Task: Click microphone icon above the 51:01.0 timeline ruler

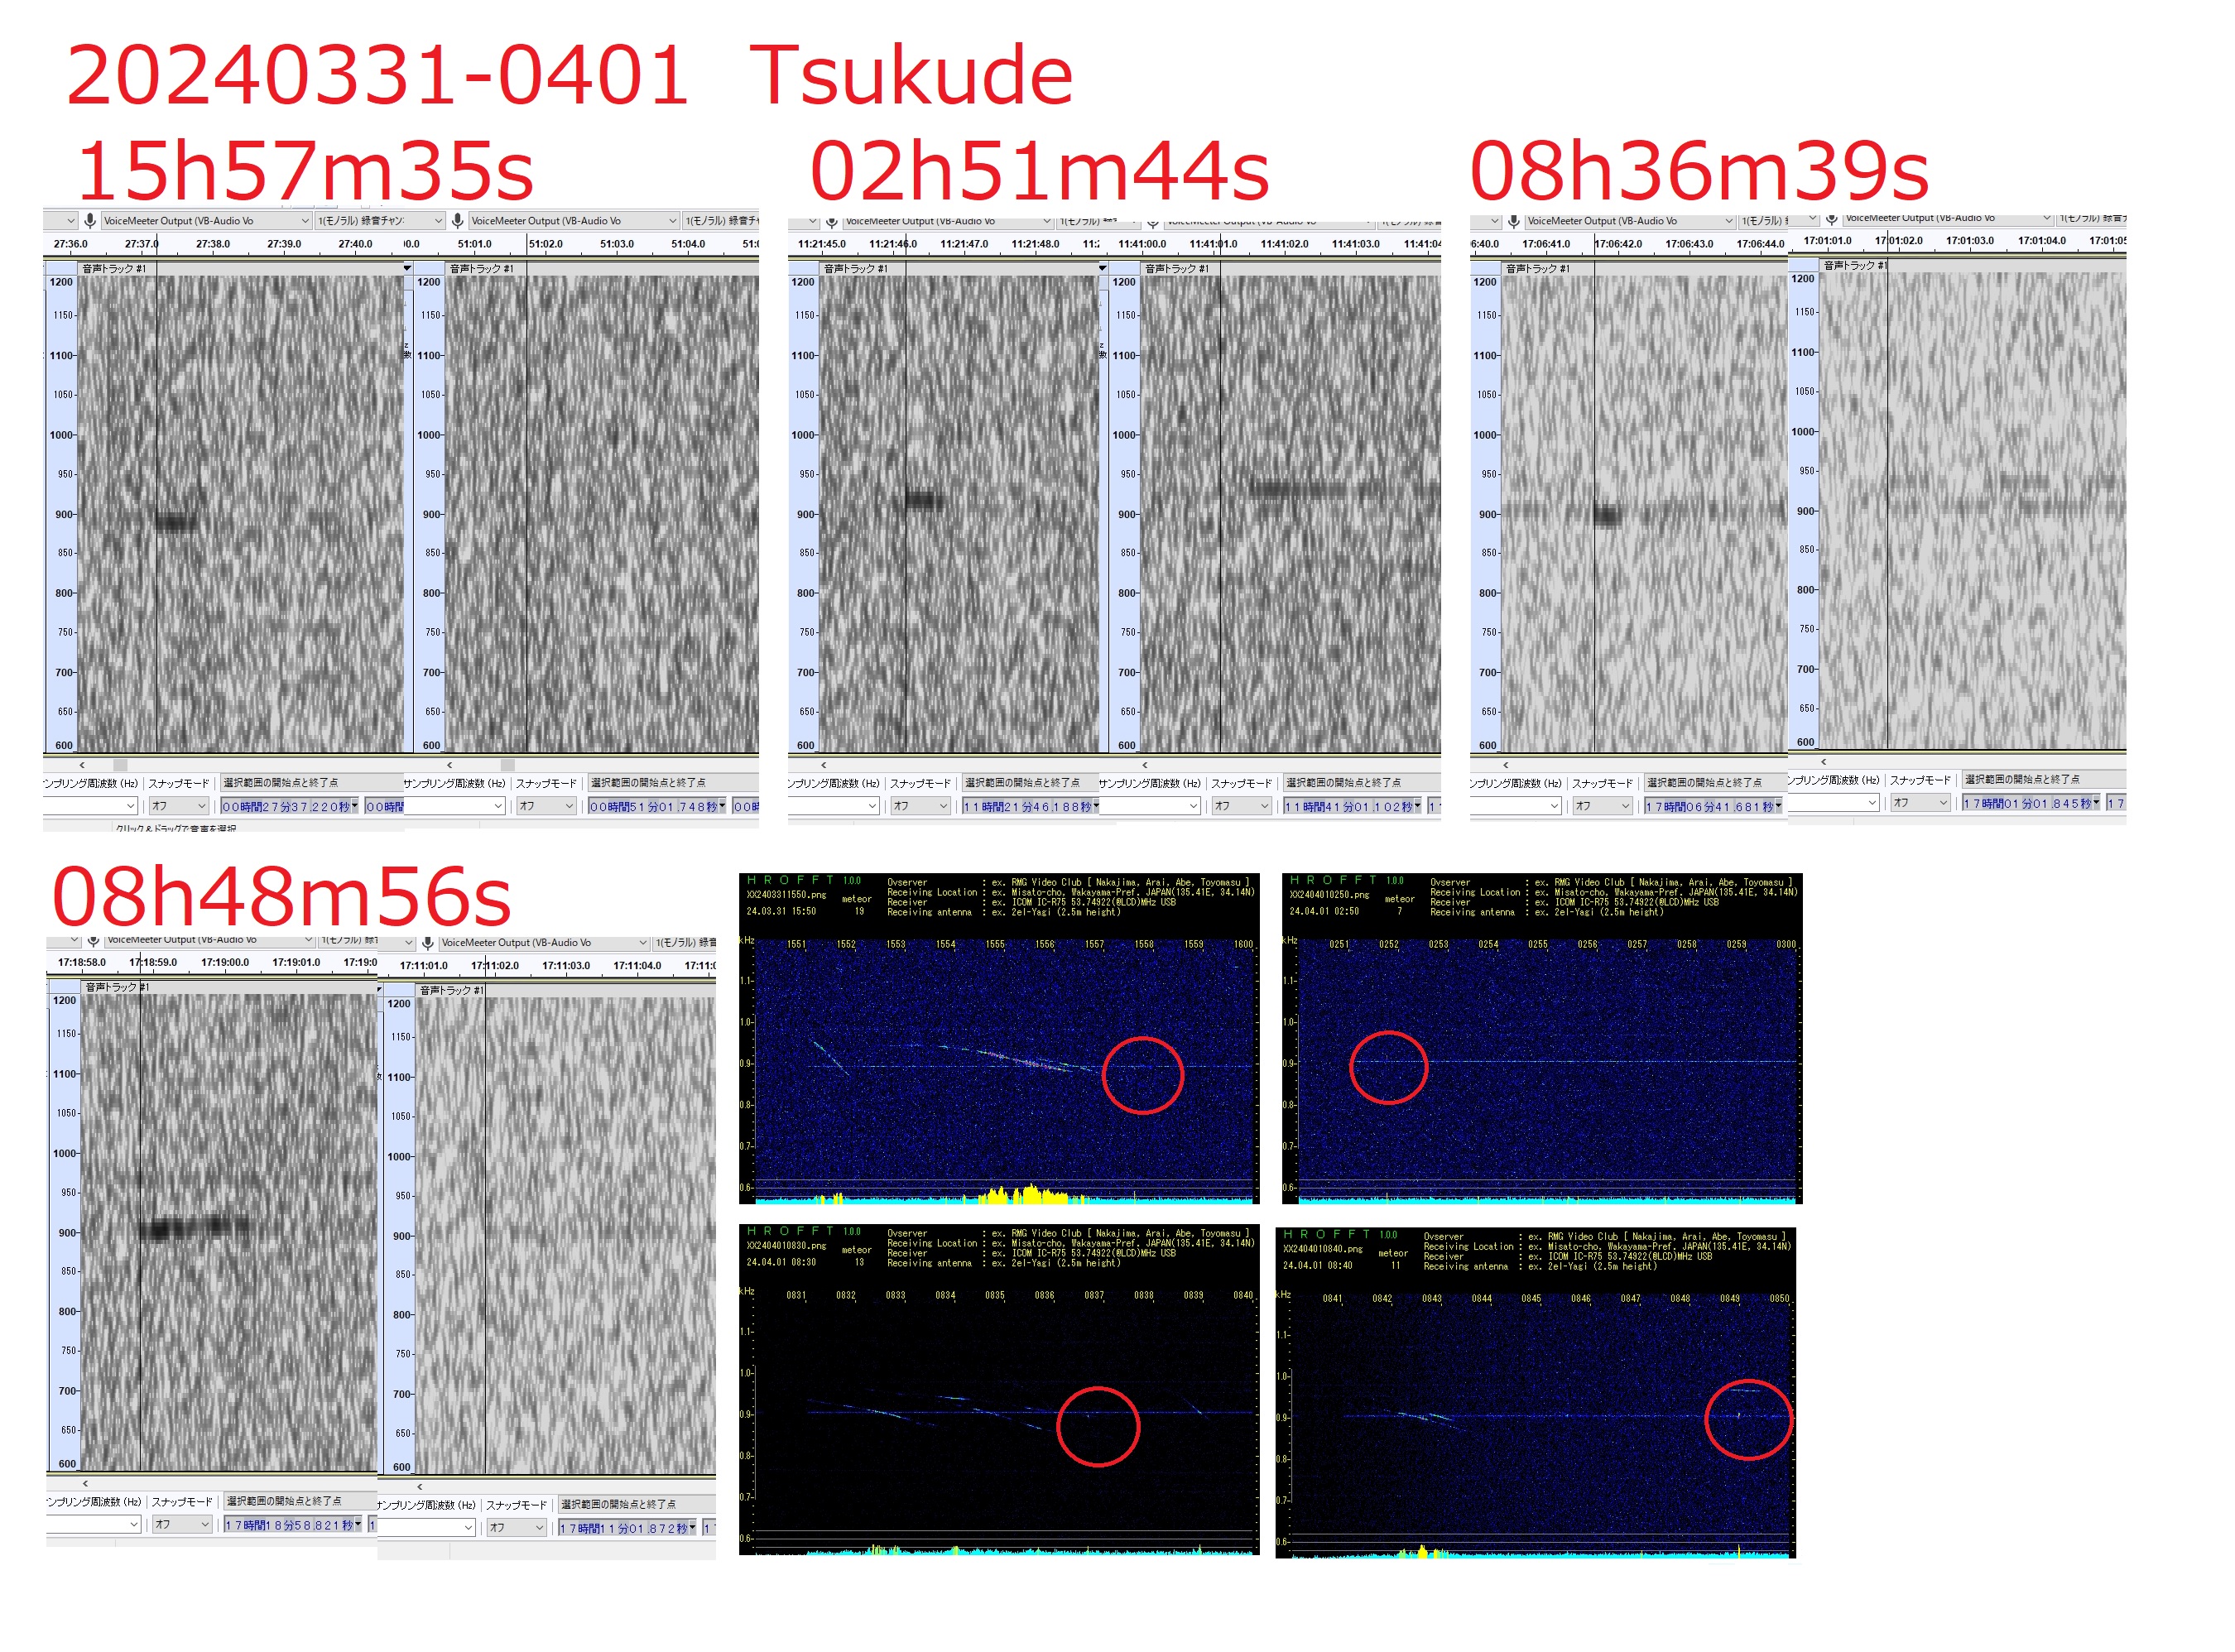Action: click(457, 220)
